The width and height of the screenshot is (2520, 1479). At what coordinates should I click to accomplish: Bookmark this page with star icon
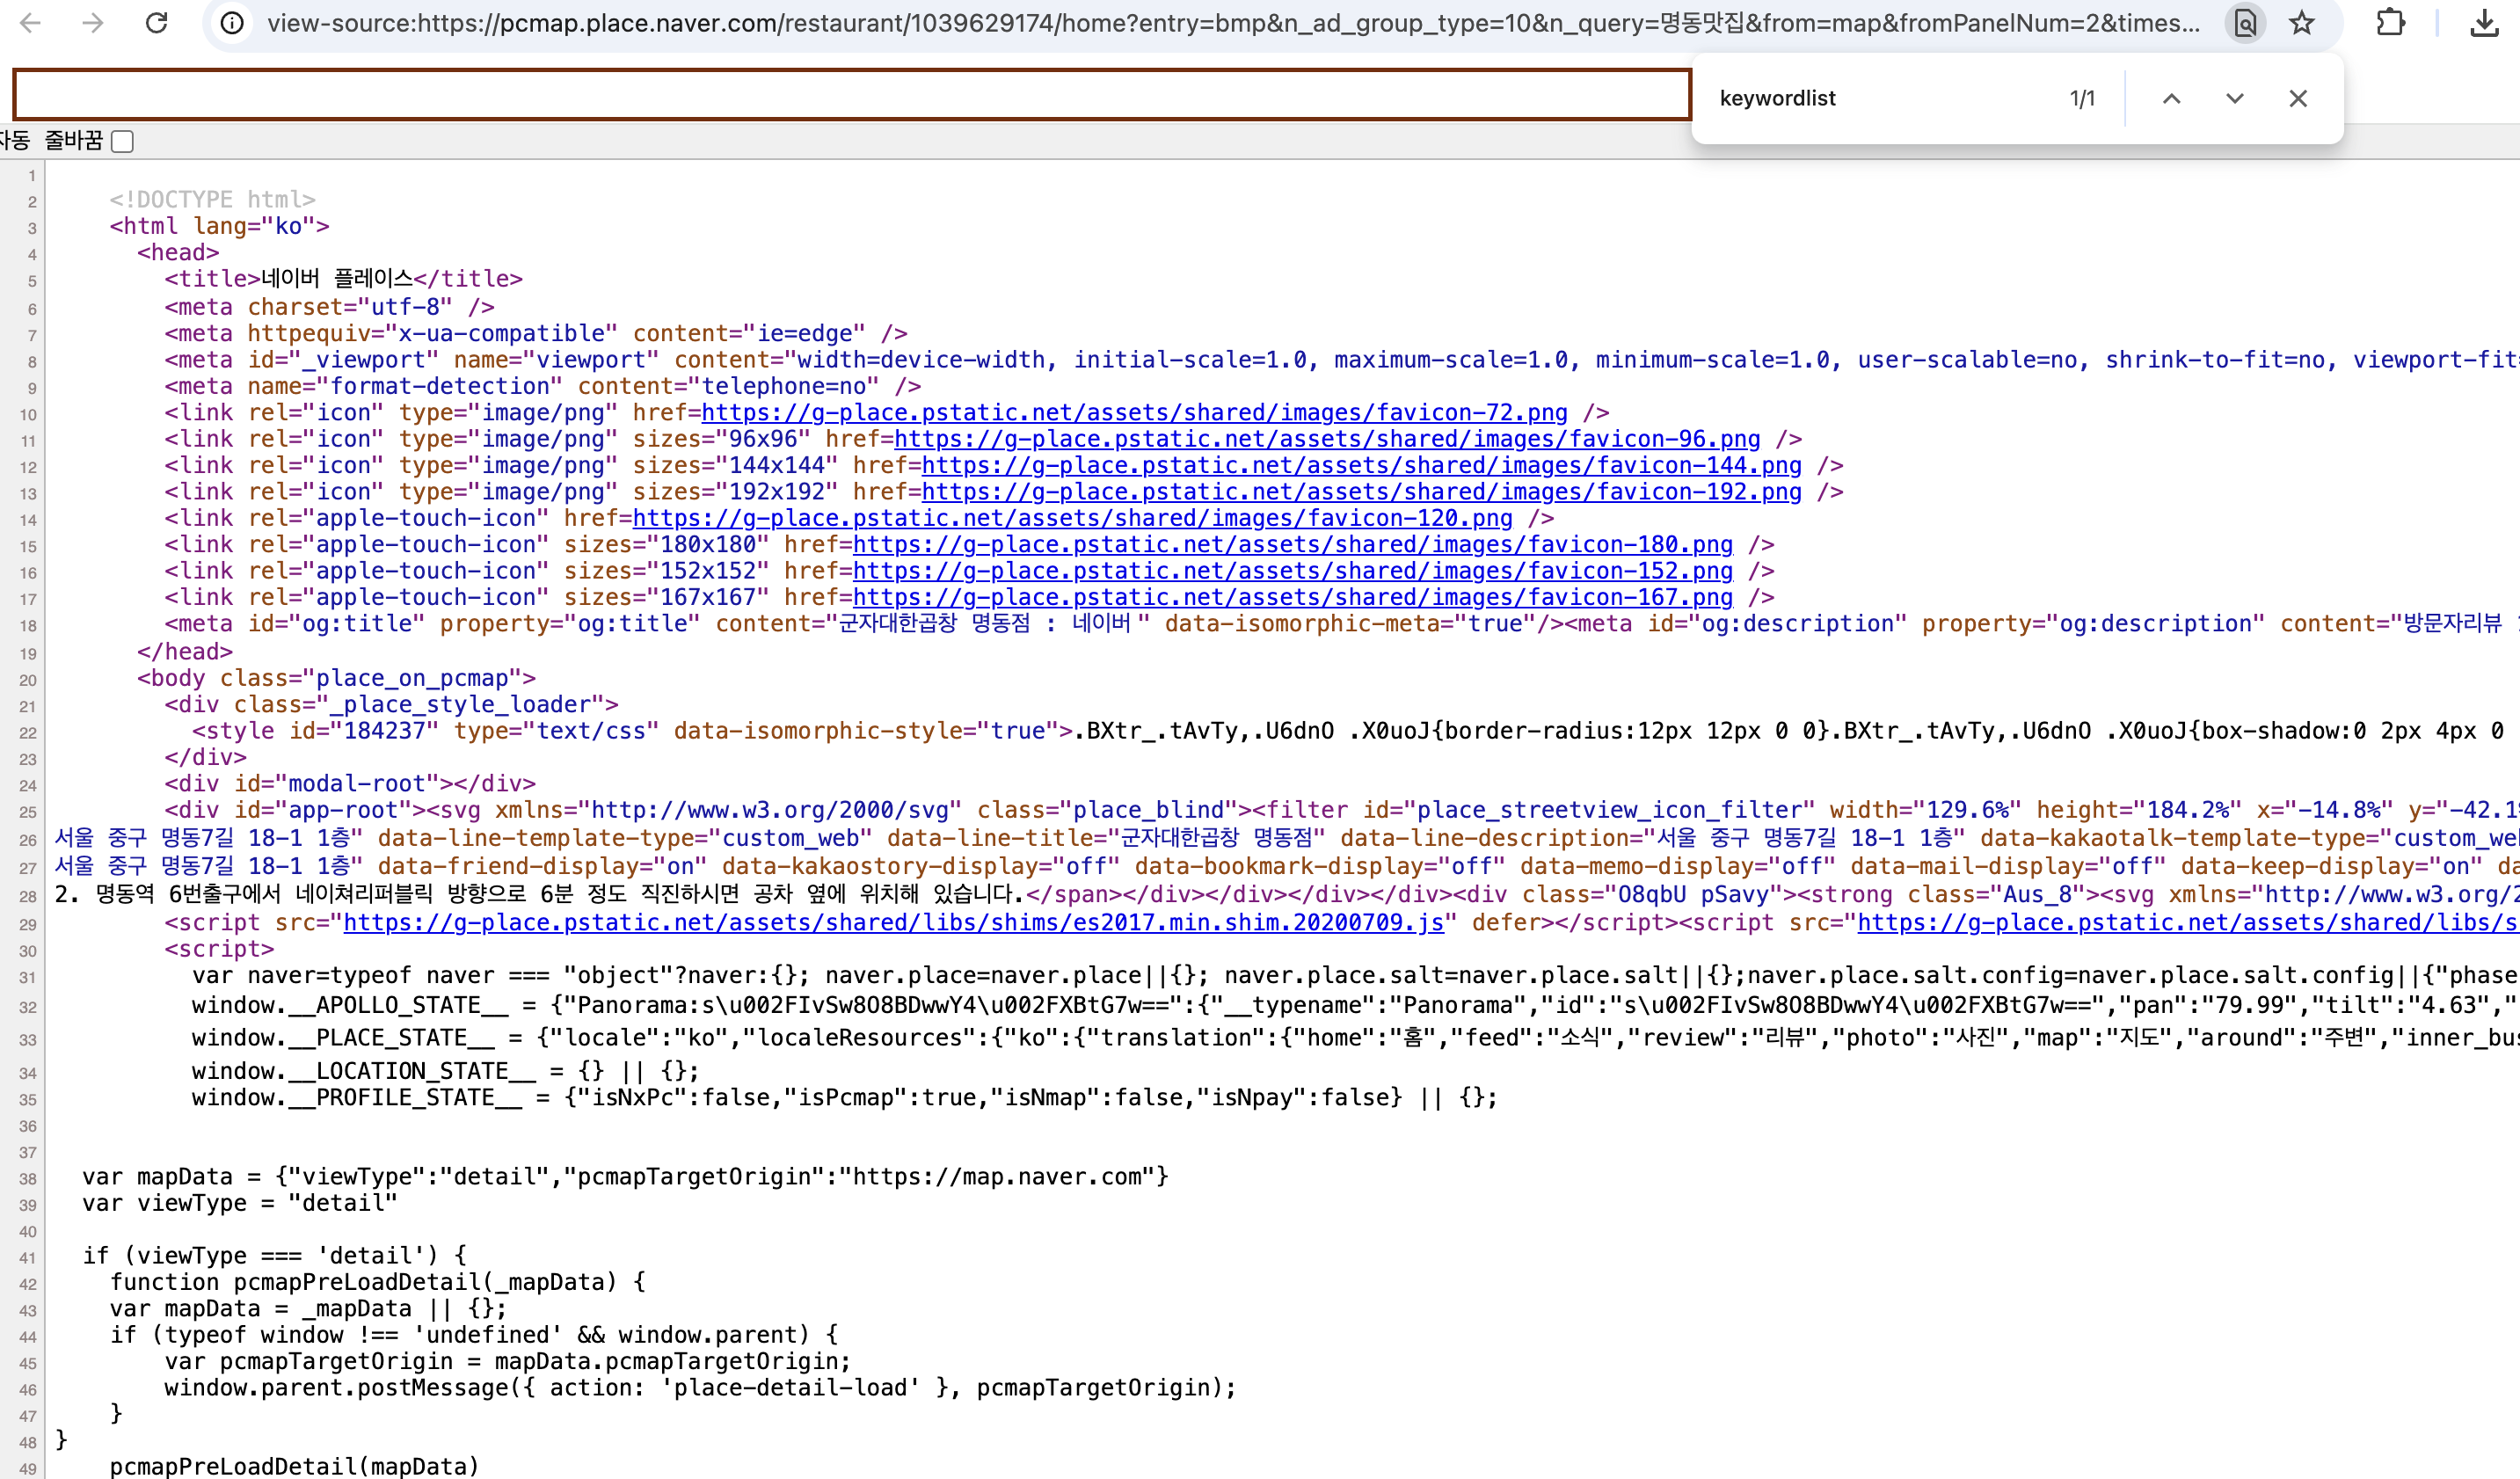[x=2302, y=22]
